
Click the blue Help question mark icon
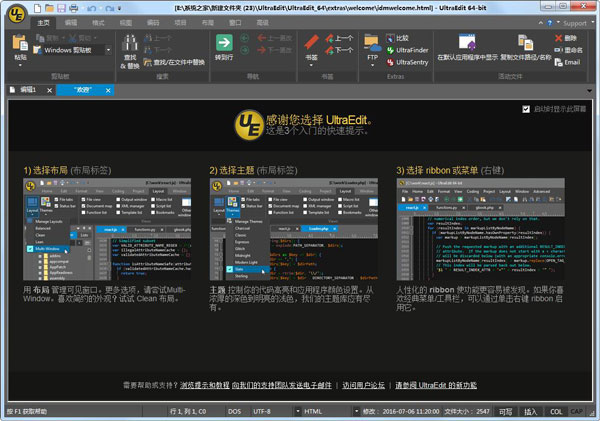tap(550, 23)
